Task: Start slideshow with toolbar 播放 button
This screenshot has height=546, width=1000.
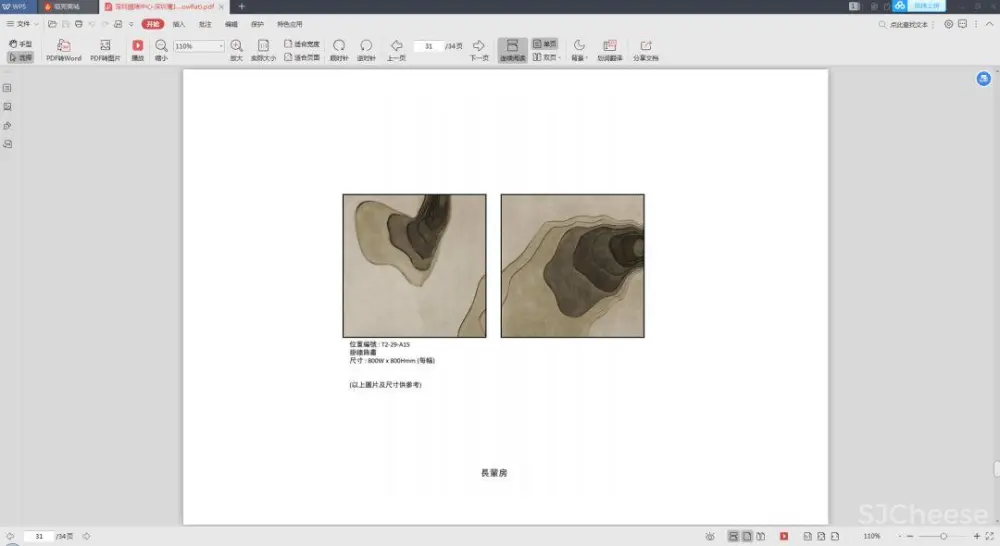Action: pyautogui.click(x=138, y=50)
